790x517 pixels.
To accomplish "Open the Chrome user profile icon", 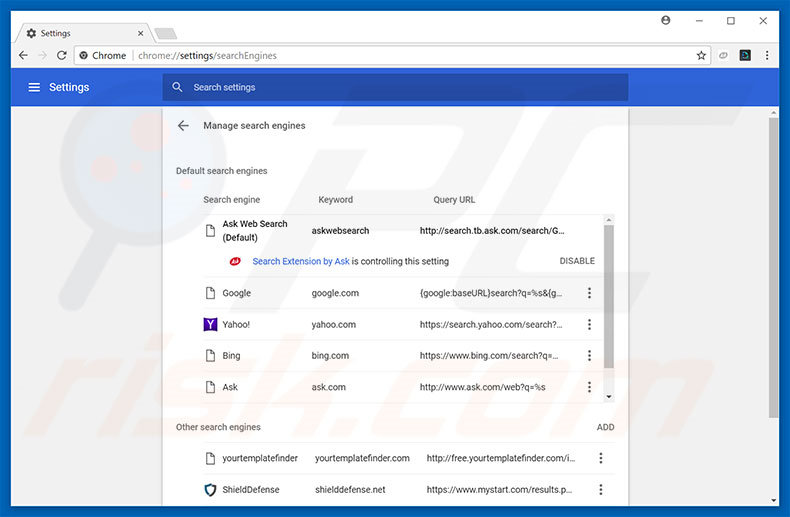I will pyautogui.click(x=666, y=20).
